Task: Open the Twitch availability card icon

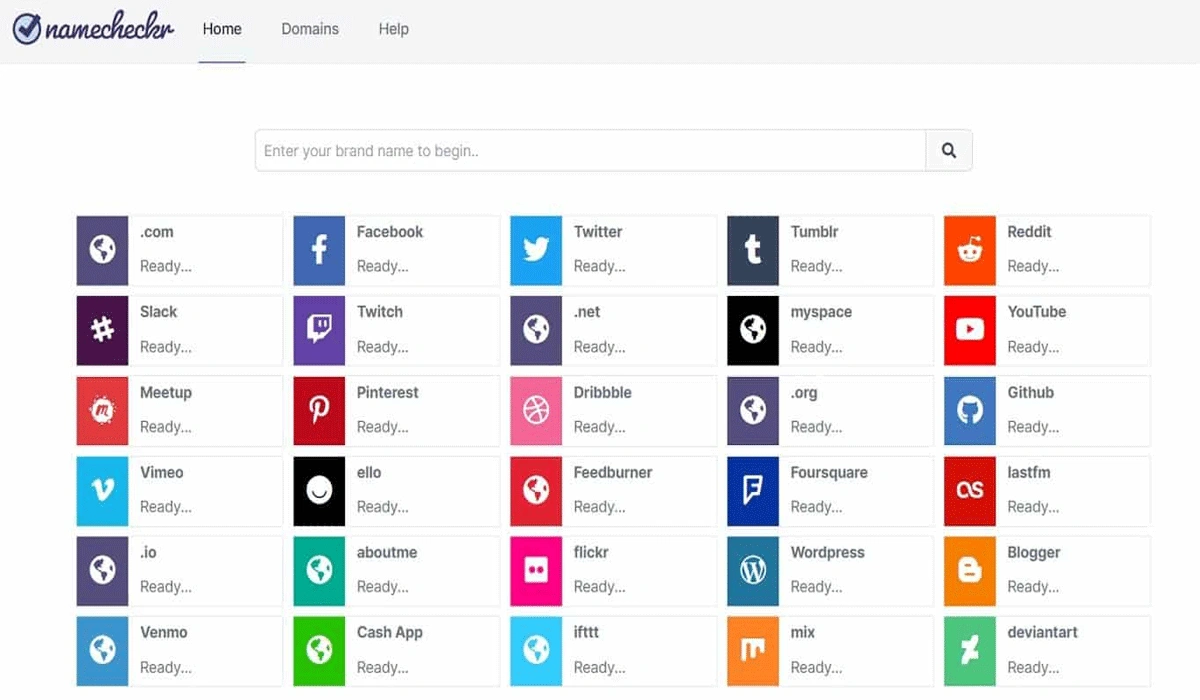Action: point(318,330)
